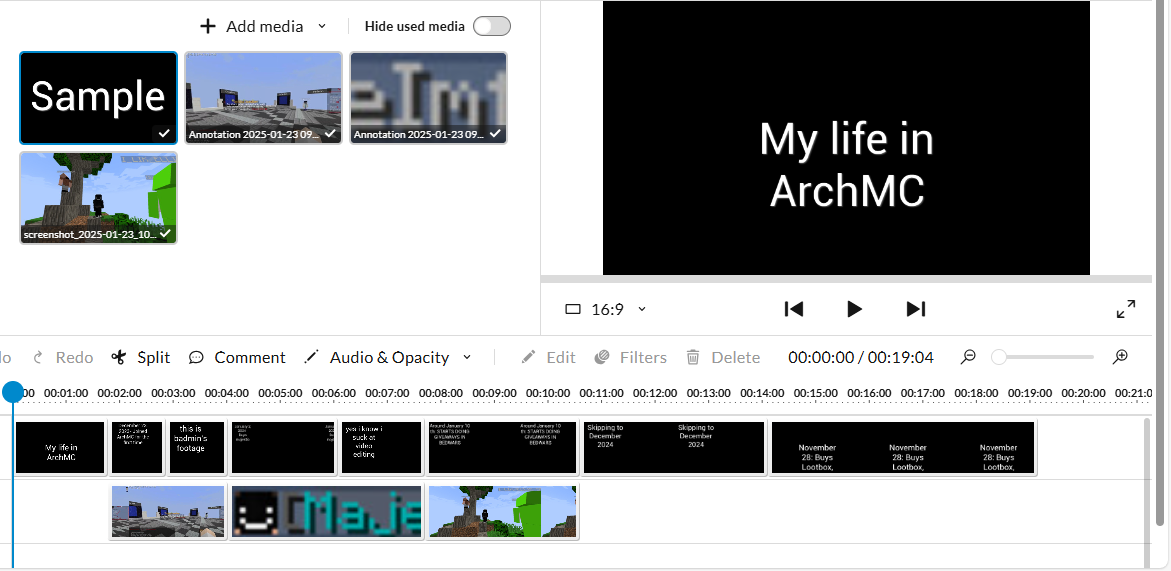This screenshot has width=1171, height=571.
Task: Play the video preview
Action: coord(854,309)
